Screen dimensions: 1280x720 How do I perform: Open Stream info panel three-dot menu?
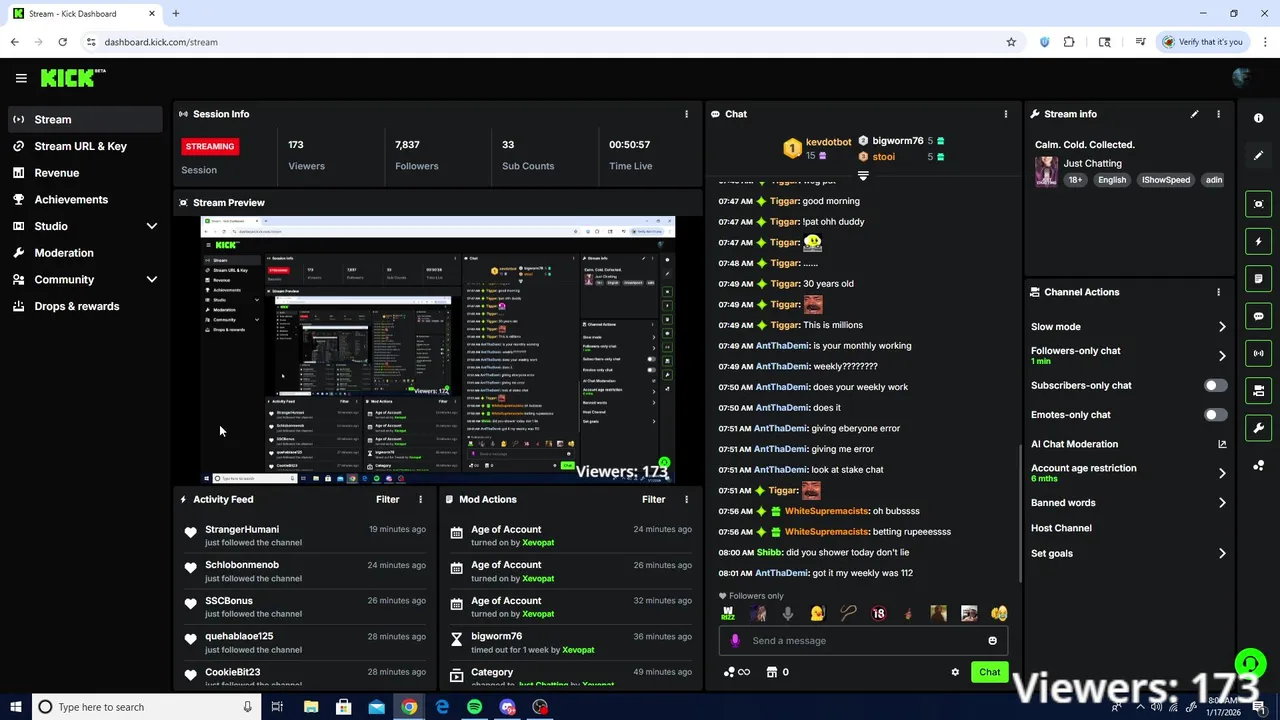point(1218,114)
